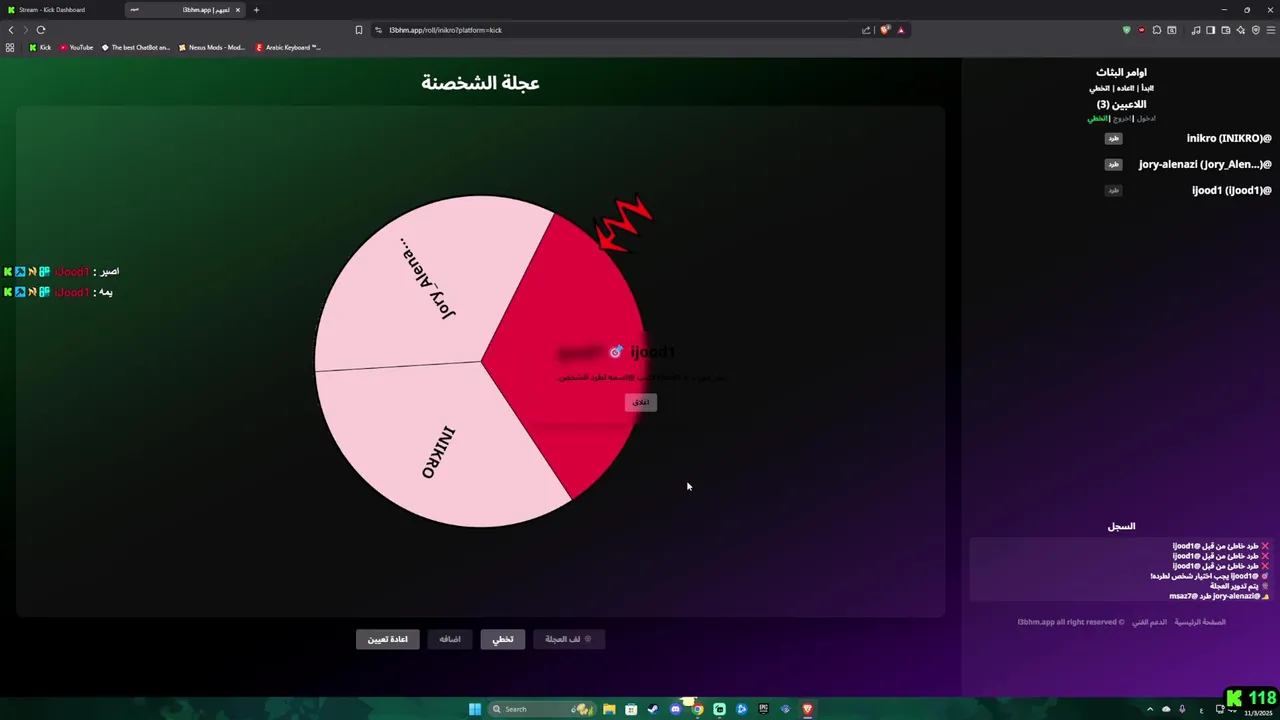Open a new browser tab

point(256,10)
